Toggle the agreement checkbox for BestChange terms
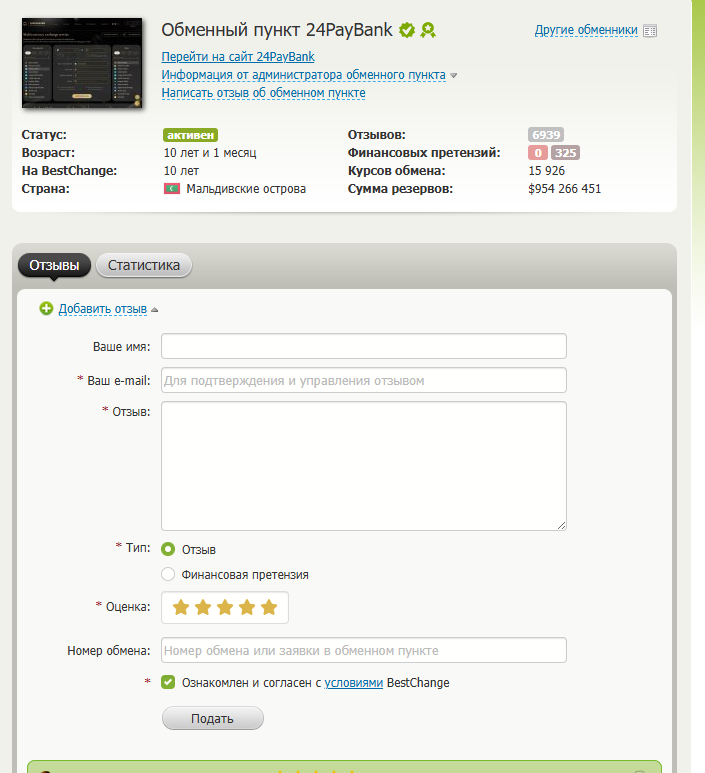Screen dimensions: 705x773 (x=168, y=682)
